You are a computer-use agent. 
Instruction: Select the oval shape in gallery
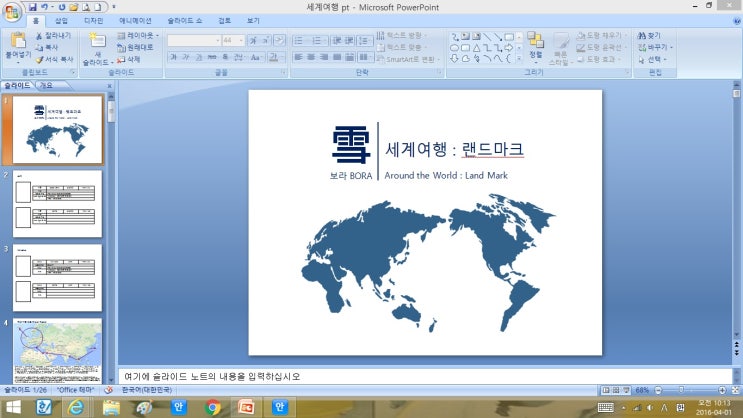click(x=454, y=48)
